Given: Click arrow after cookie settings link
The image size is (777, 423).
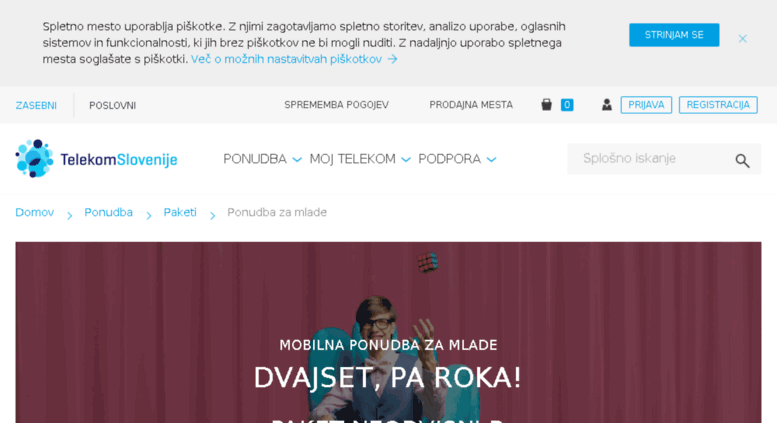Looking at the screenshot, I should (392, 59).
